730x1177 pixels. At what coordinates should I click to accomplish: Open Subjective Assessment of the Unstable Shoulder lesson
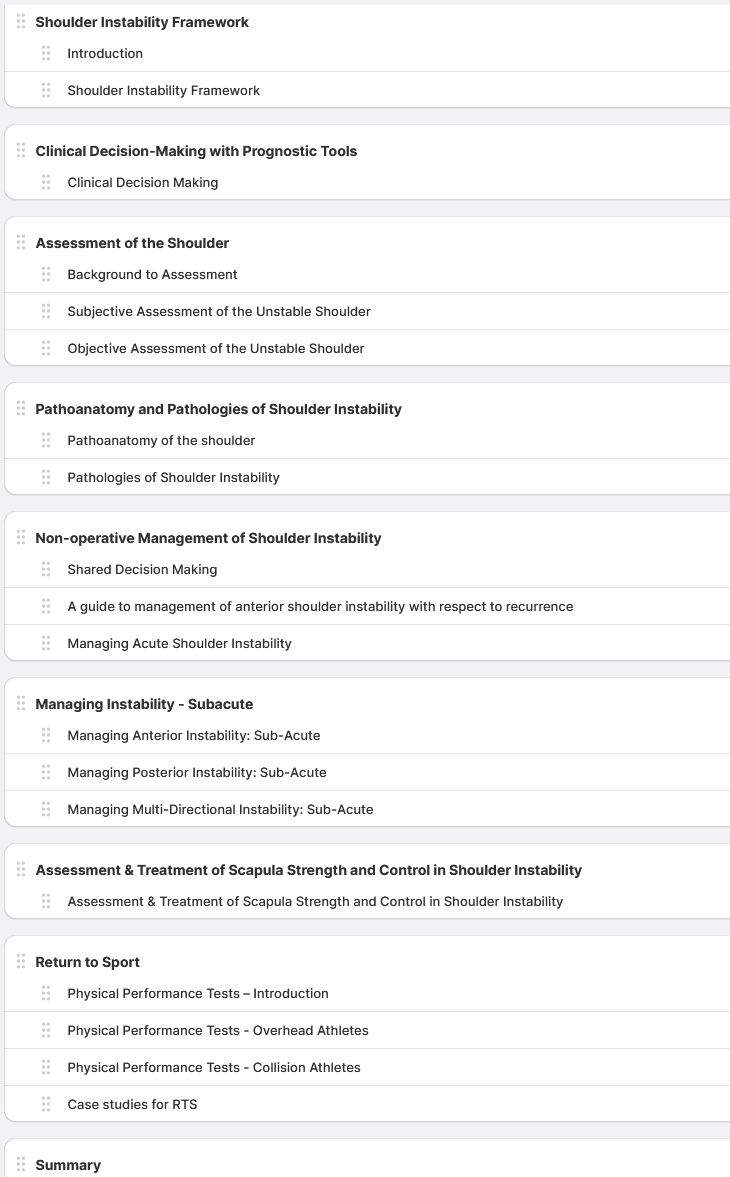click(x=219, y=311)
